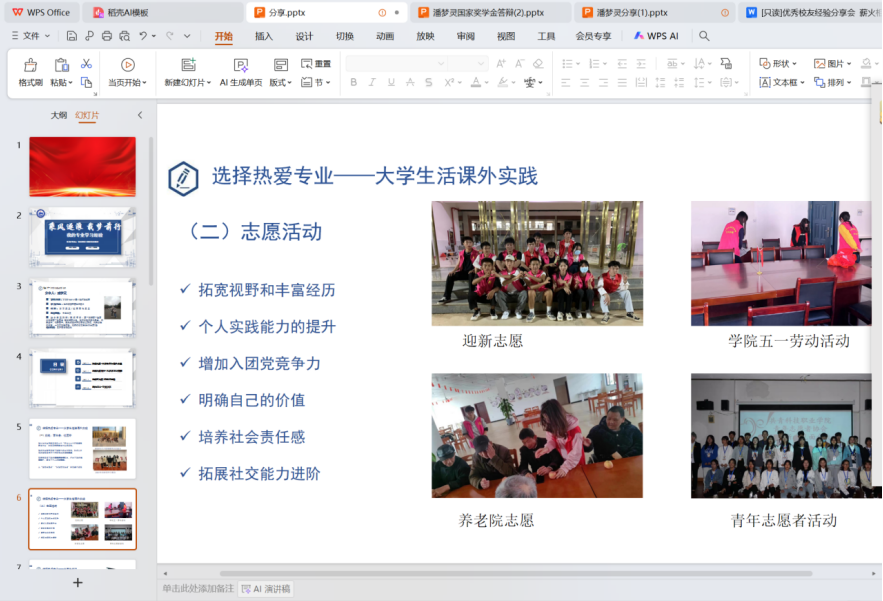Click the Cut scissors icon
Image resolution: width=883 pixels, height=601 pixels.
click(86, 64)
